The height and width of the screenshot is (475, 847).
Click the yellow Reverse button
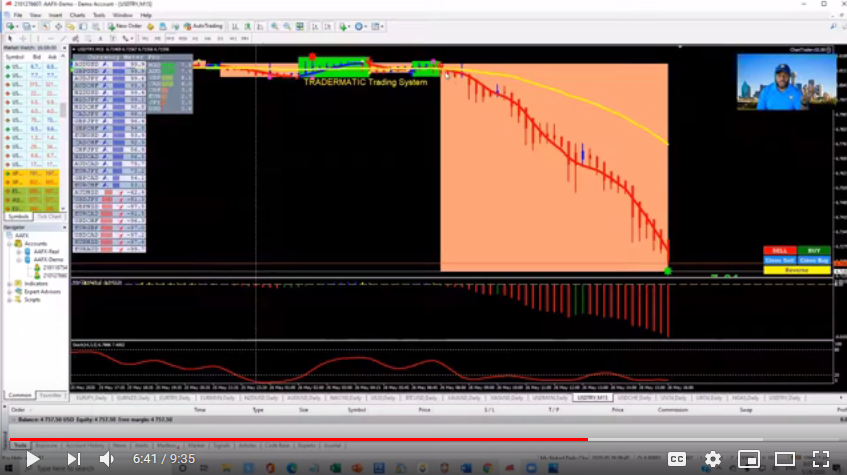point(797,270)
